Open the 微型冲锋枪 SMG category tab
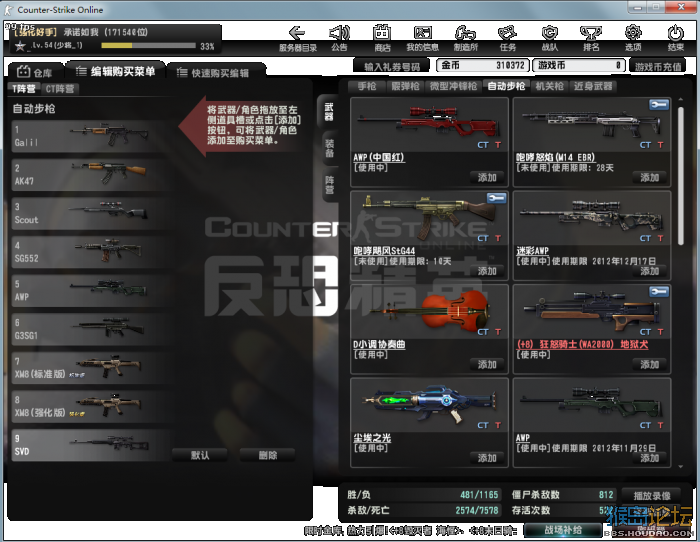The height and width of the screenshot is (542, 700). 453,86
